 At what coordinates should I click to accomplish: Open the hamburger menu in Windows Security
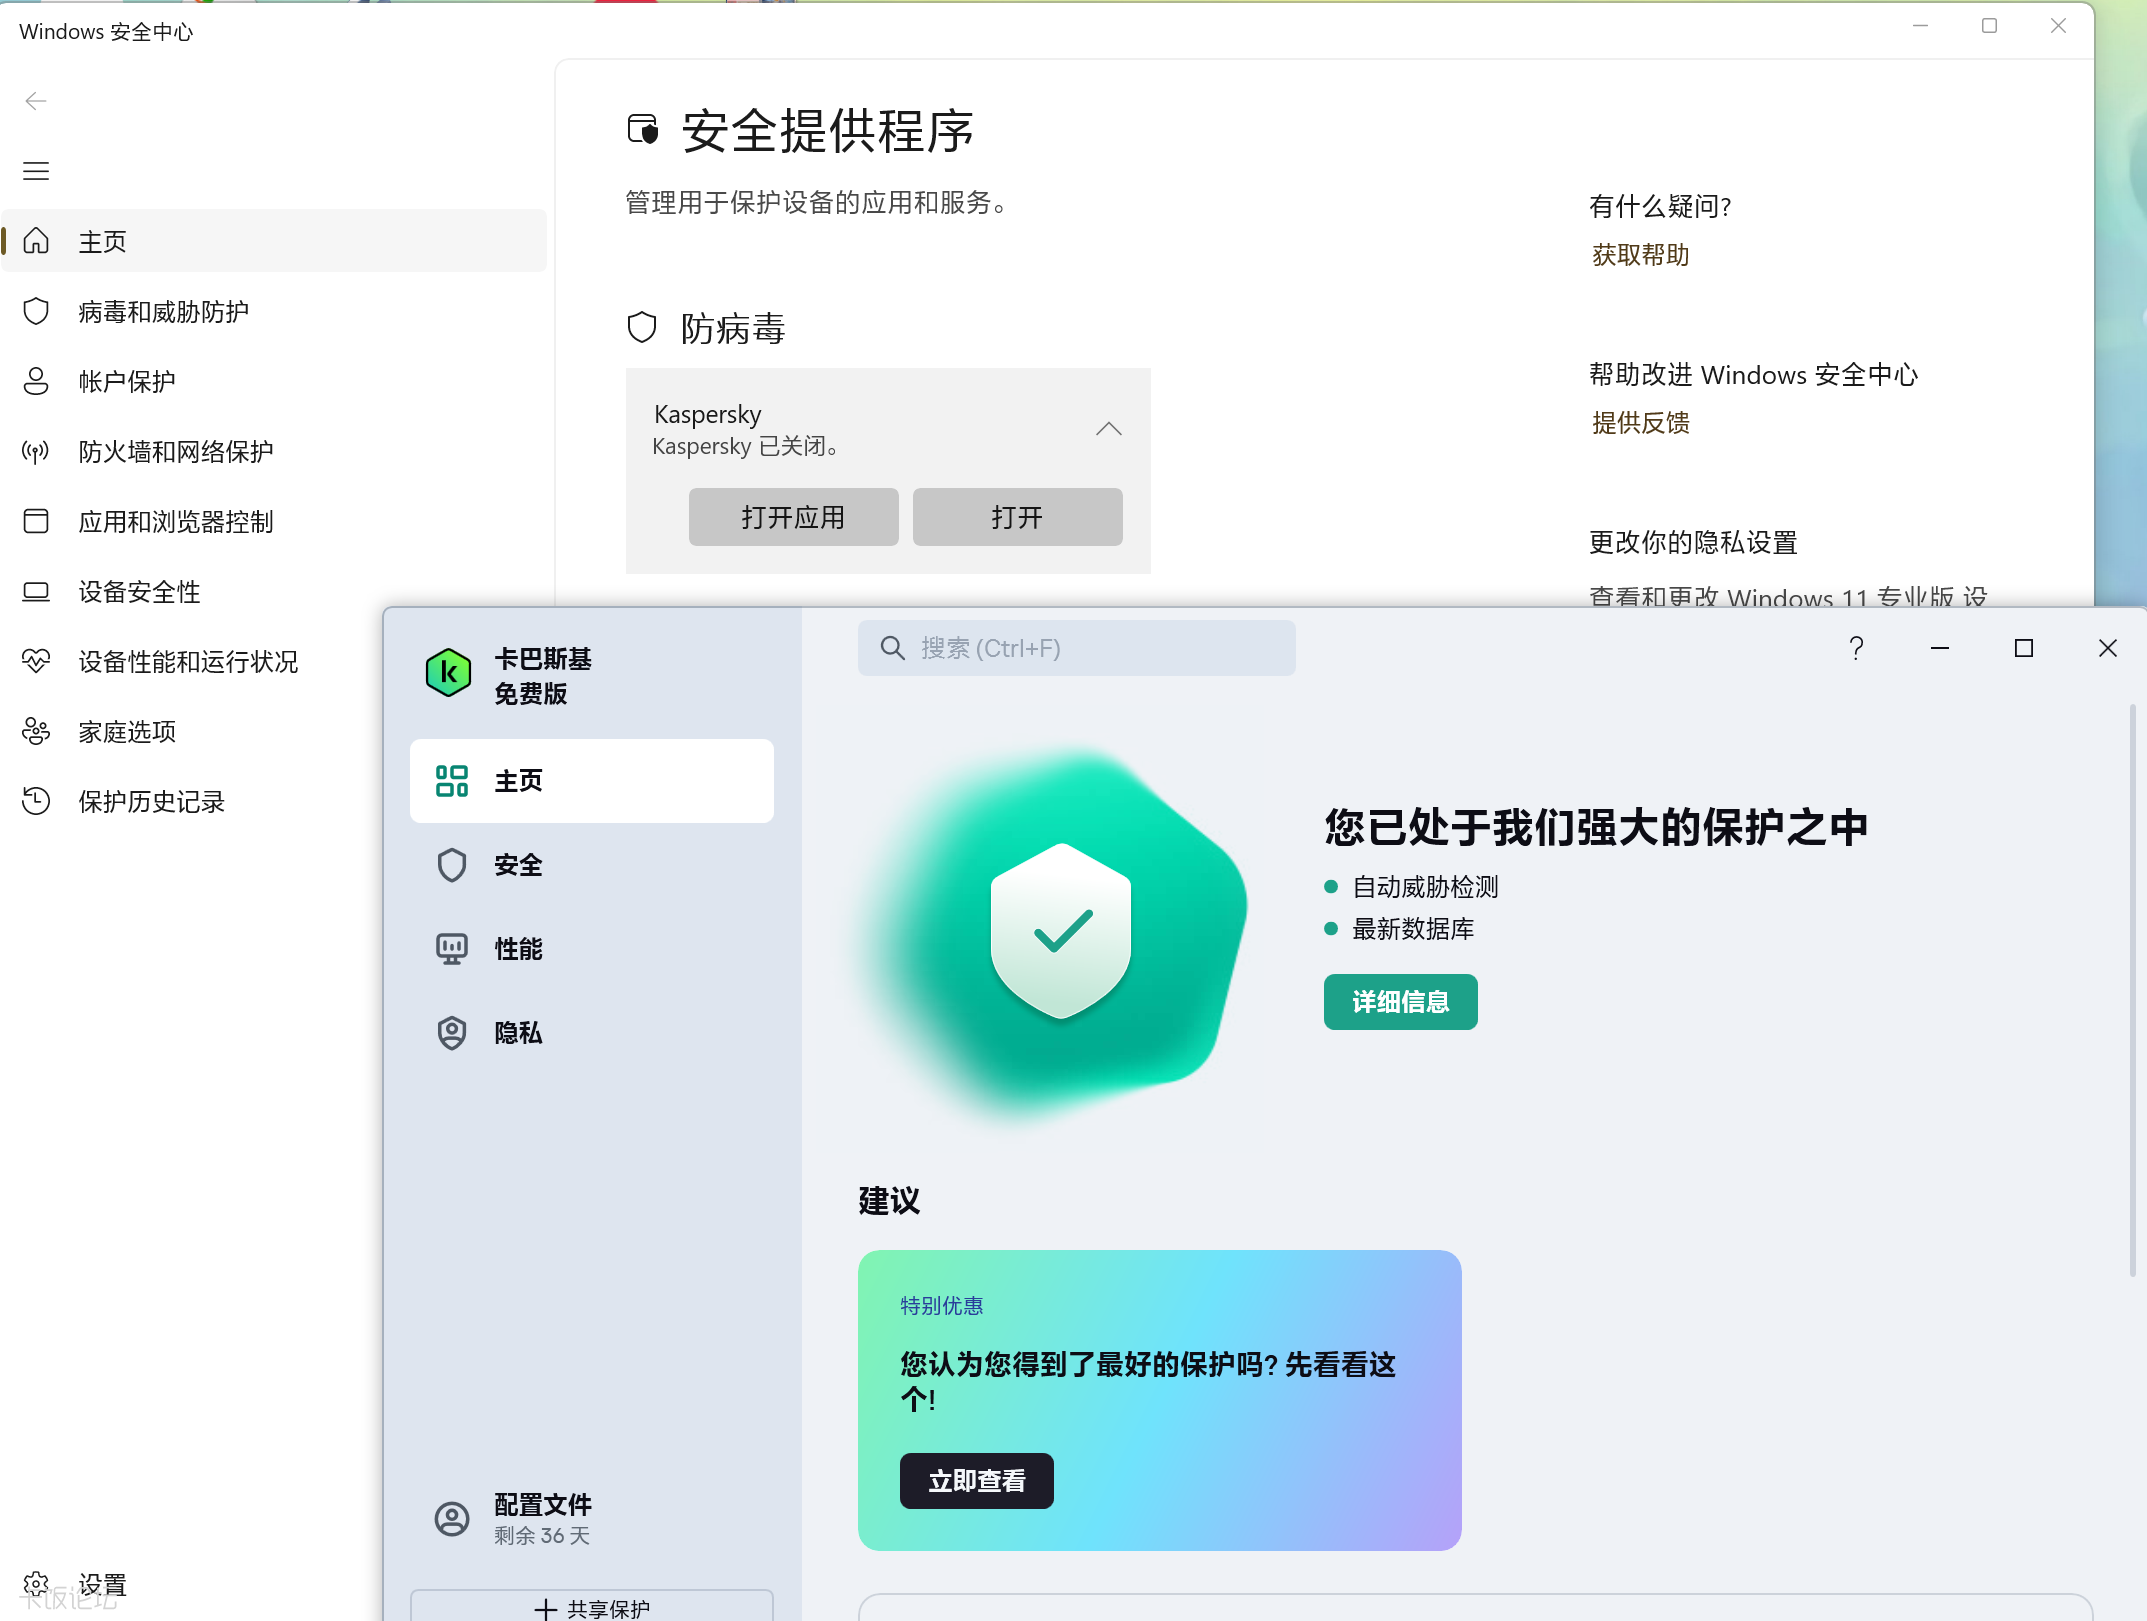tap(36, 171)
